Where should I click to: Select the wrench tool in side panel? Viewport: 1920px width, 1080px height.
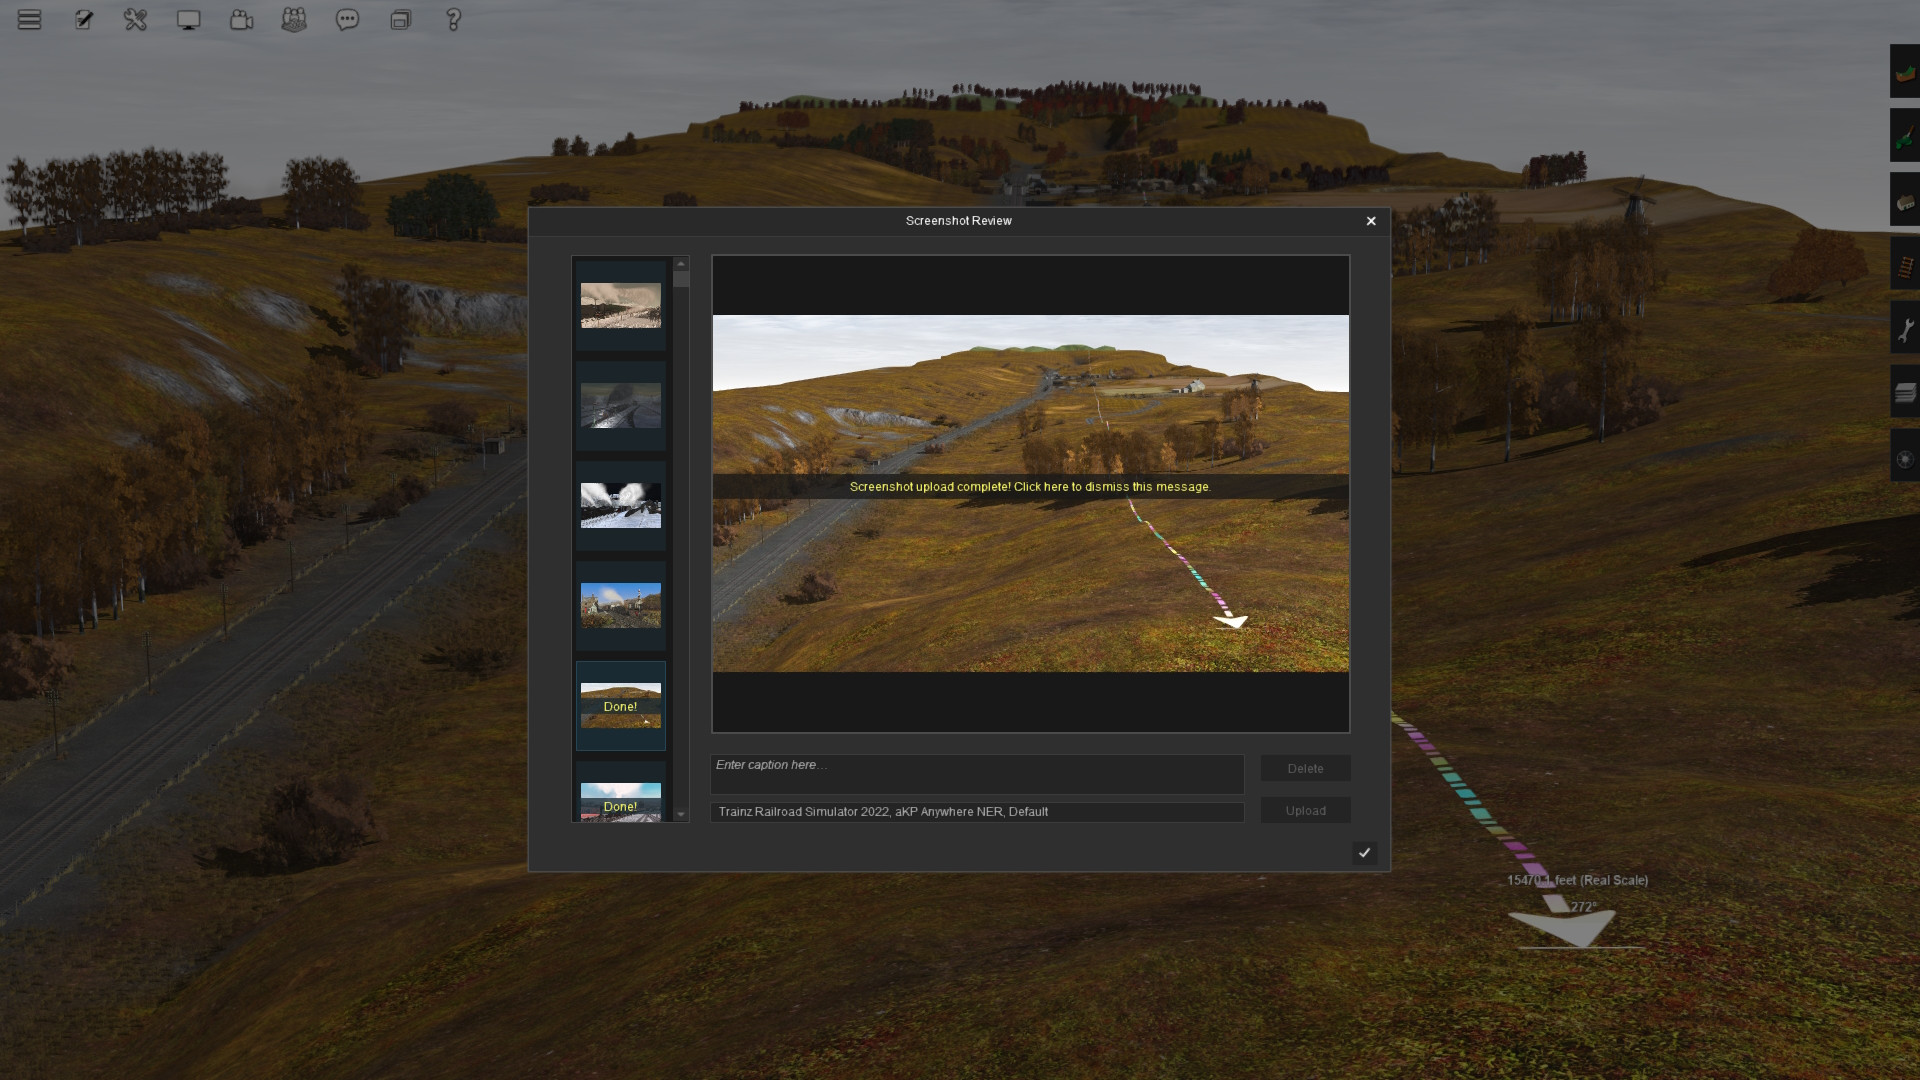click(1905, 329)
